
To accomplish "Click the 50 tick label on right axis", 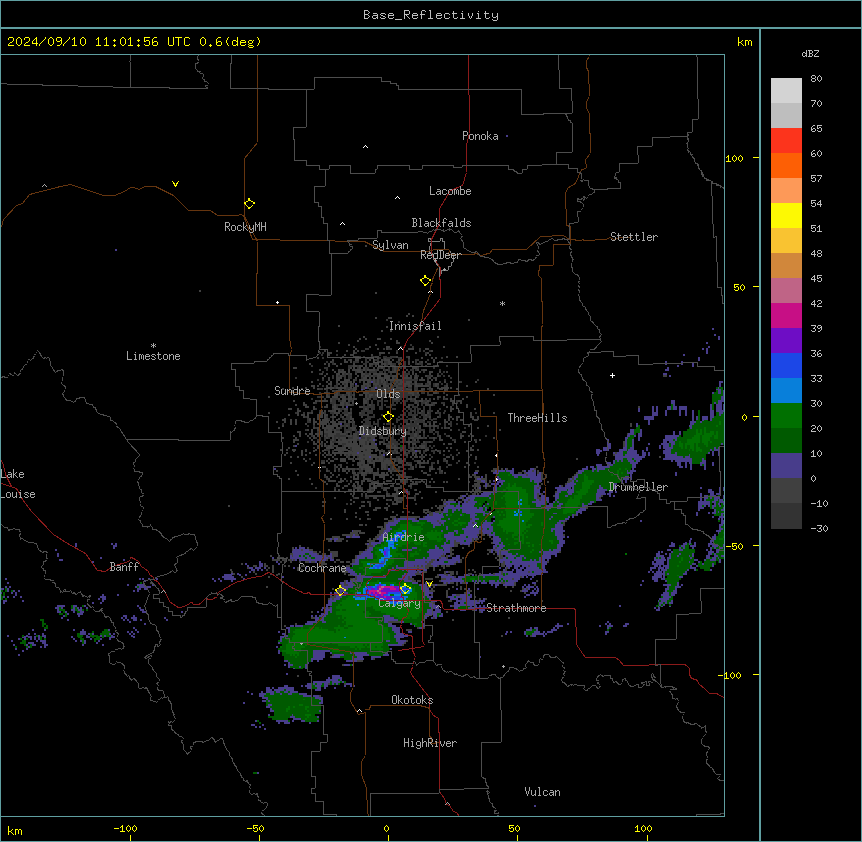I will click(x=739, y=287).
